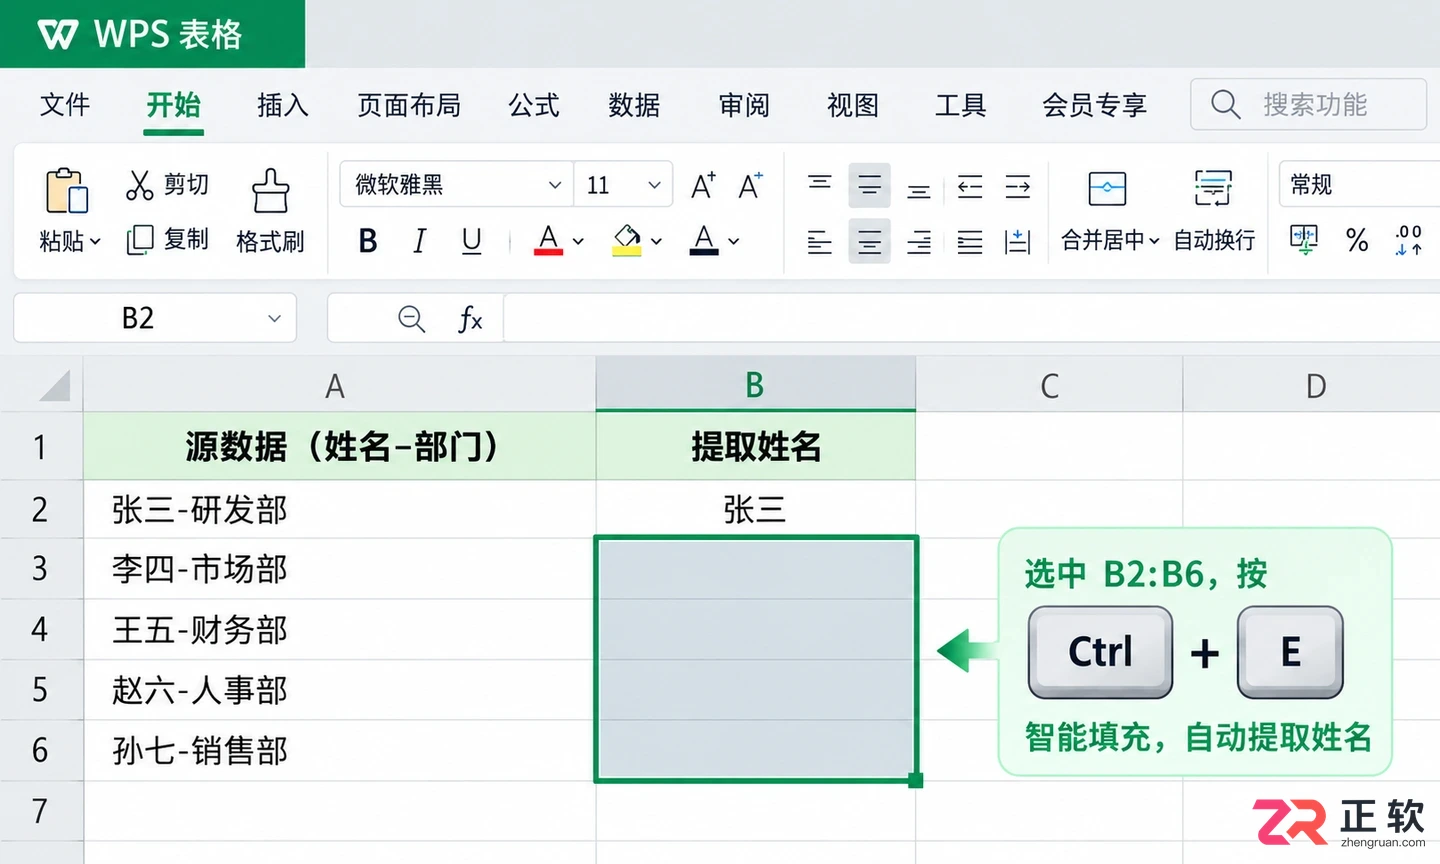The width and height of the screenshot is (1440, 864).
Task: Click the font size A icon with blue plus
Action: tap(750, 185)
